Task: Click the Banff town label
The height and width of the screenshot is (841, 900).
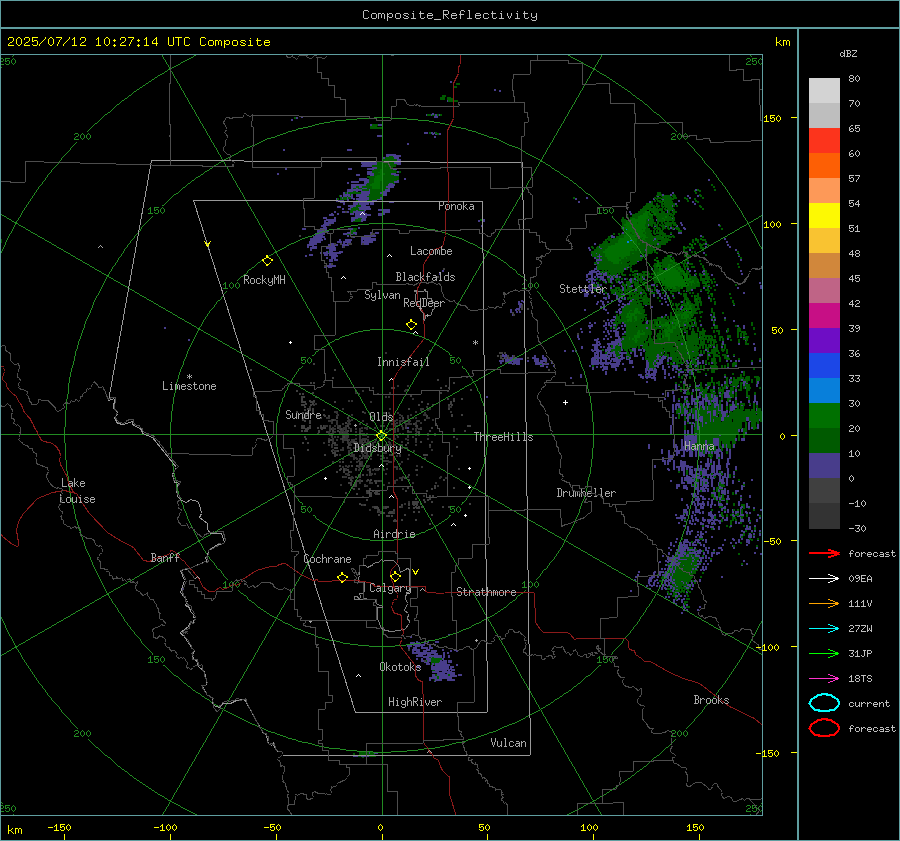Action: click(165, 558)
